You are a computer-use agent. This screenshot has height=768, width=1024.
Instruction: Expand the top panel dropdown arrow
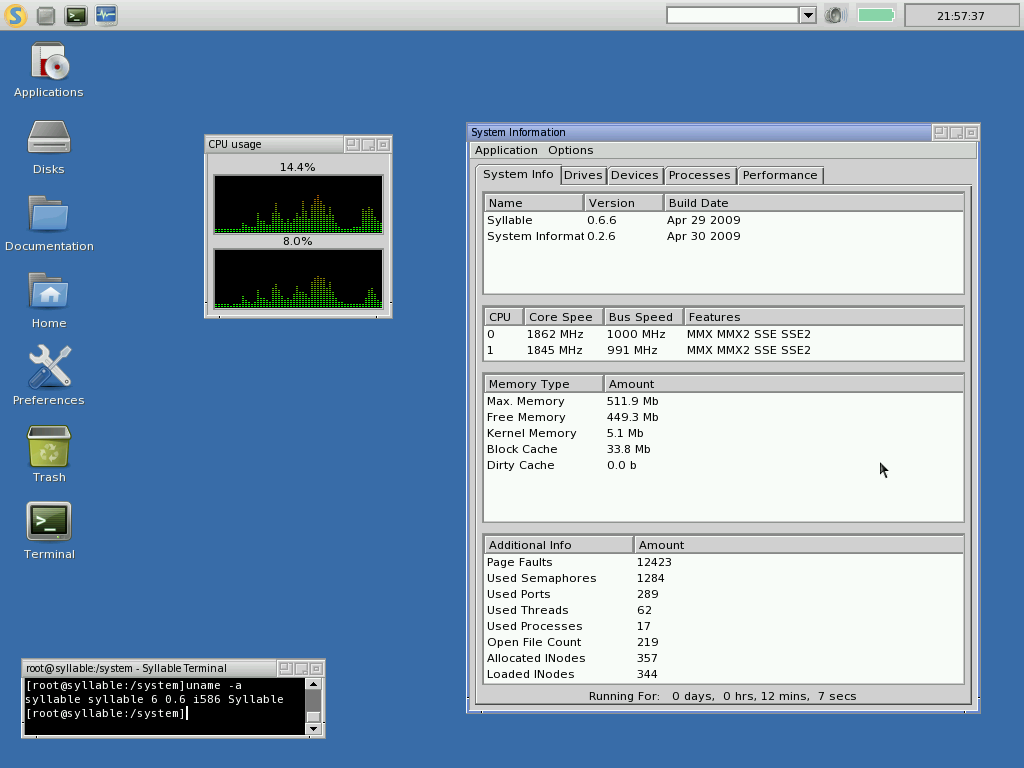click(808, 15)
